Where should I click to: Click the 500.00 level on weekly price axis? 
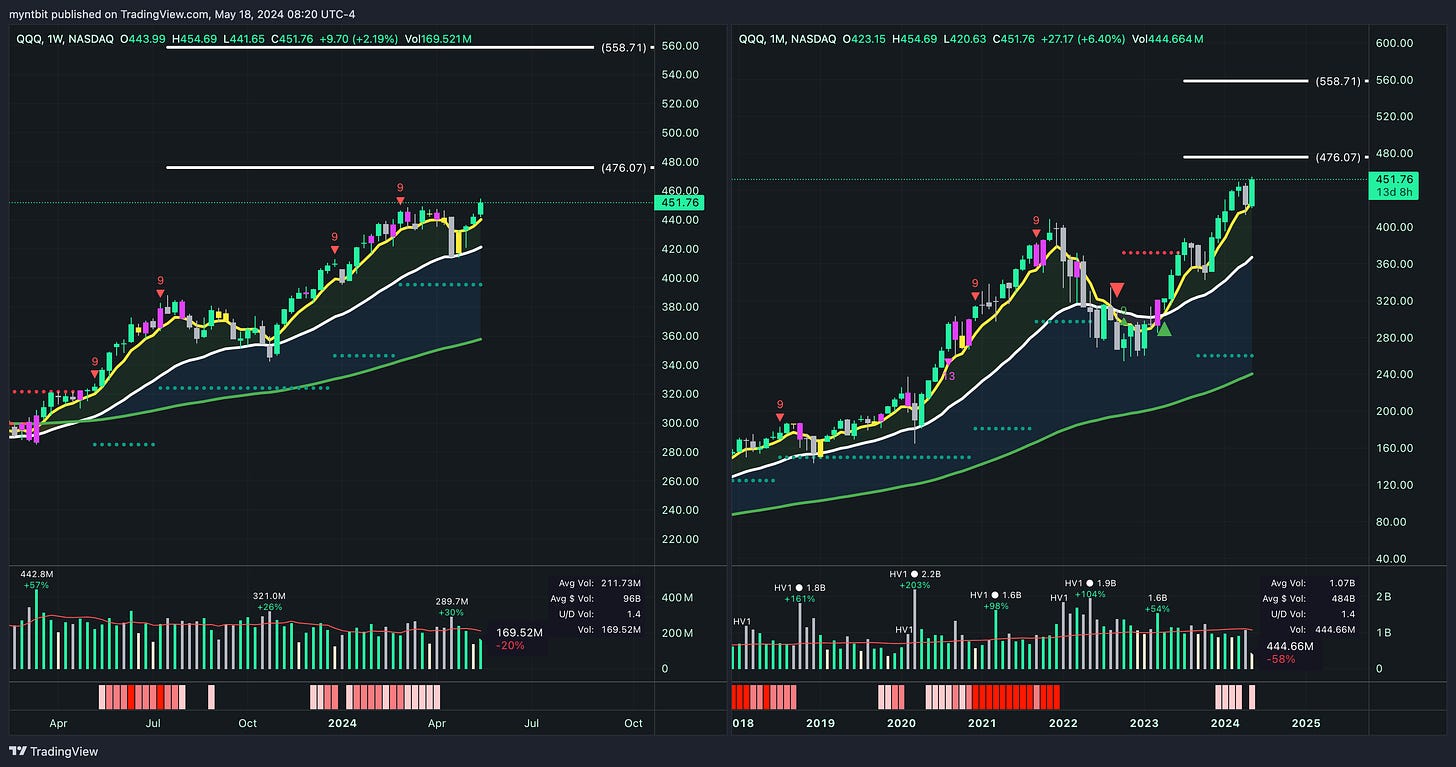pos(678,133)
